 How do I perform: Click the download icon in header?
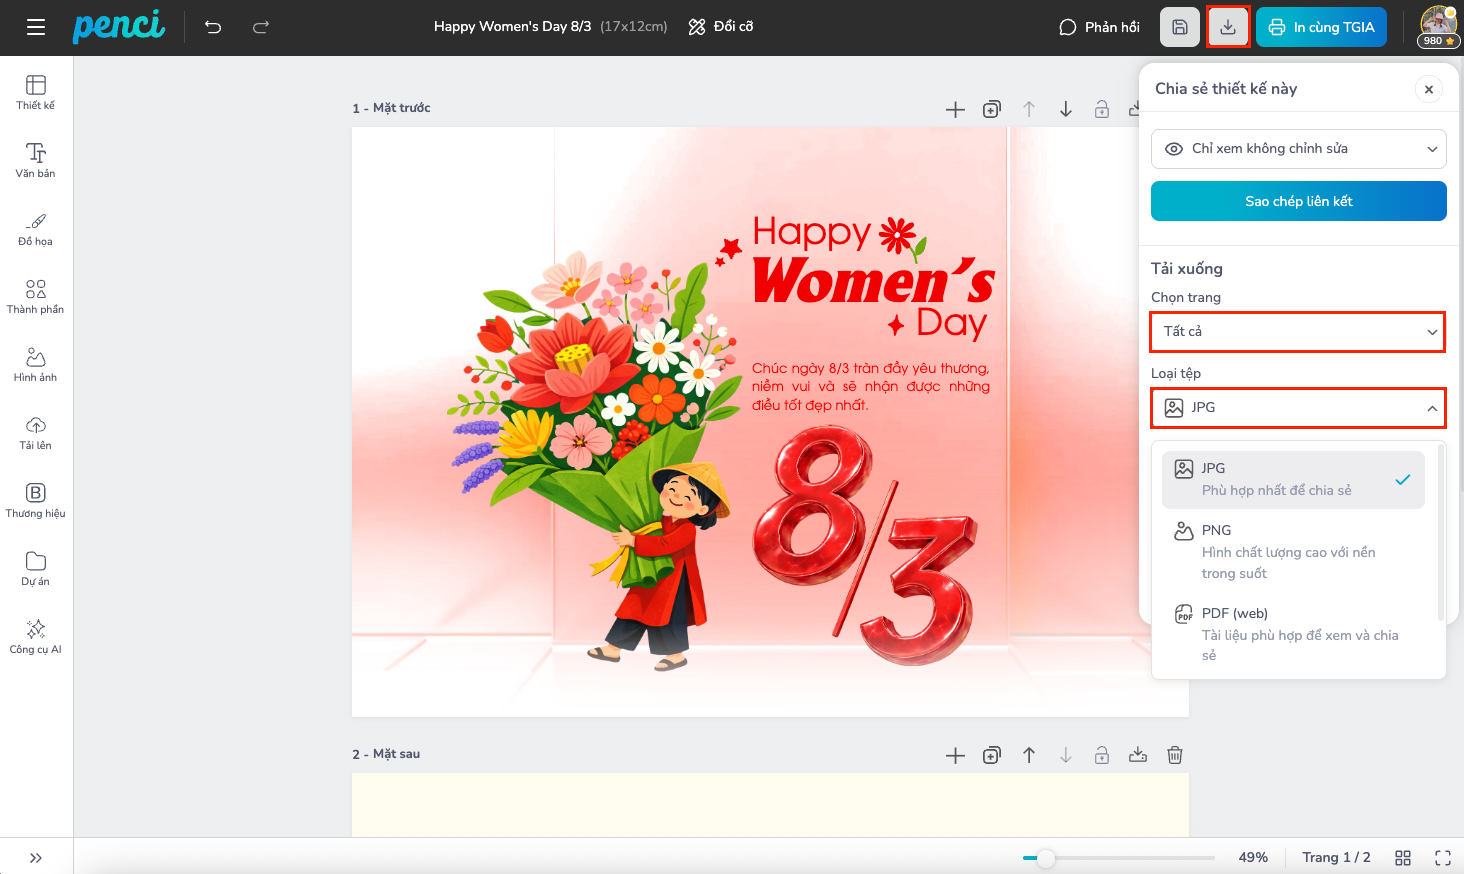1228,27
